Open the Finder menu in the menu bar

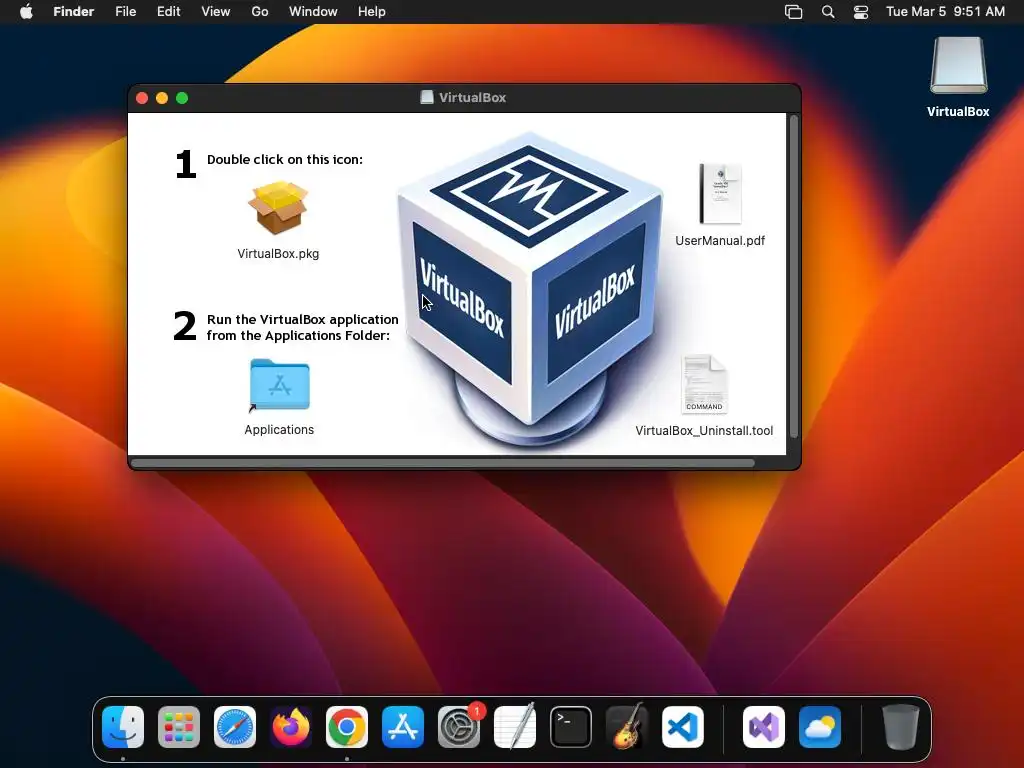tap(74, 12)
